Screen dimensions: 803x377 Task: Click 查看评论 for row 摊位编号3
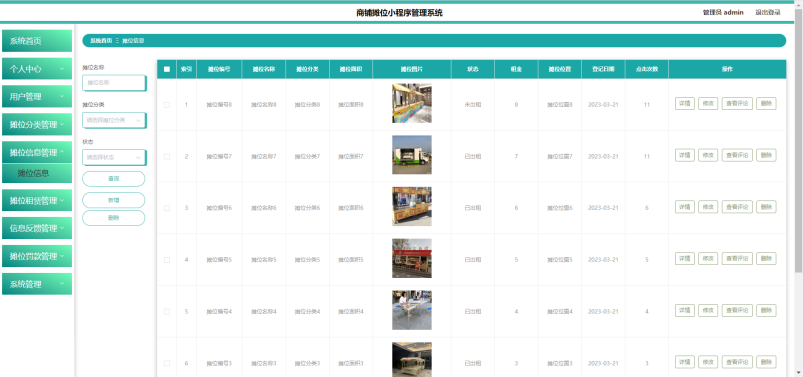737,362
